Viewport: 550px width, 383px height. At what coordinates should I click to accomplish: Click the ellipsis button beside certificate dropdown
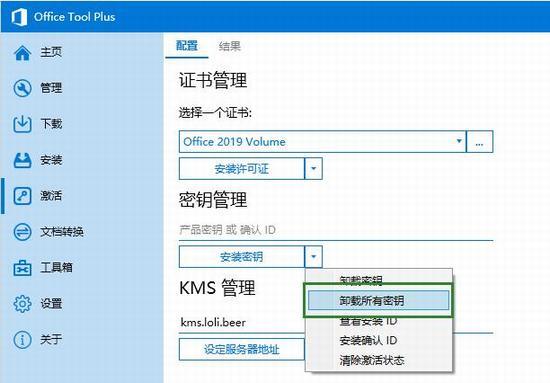[x=479, y=142]
